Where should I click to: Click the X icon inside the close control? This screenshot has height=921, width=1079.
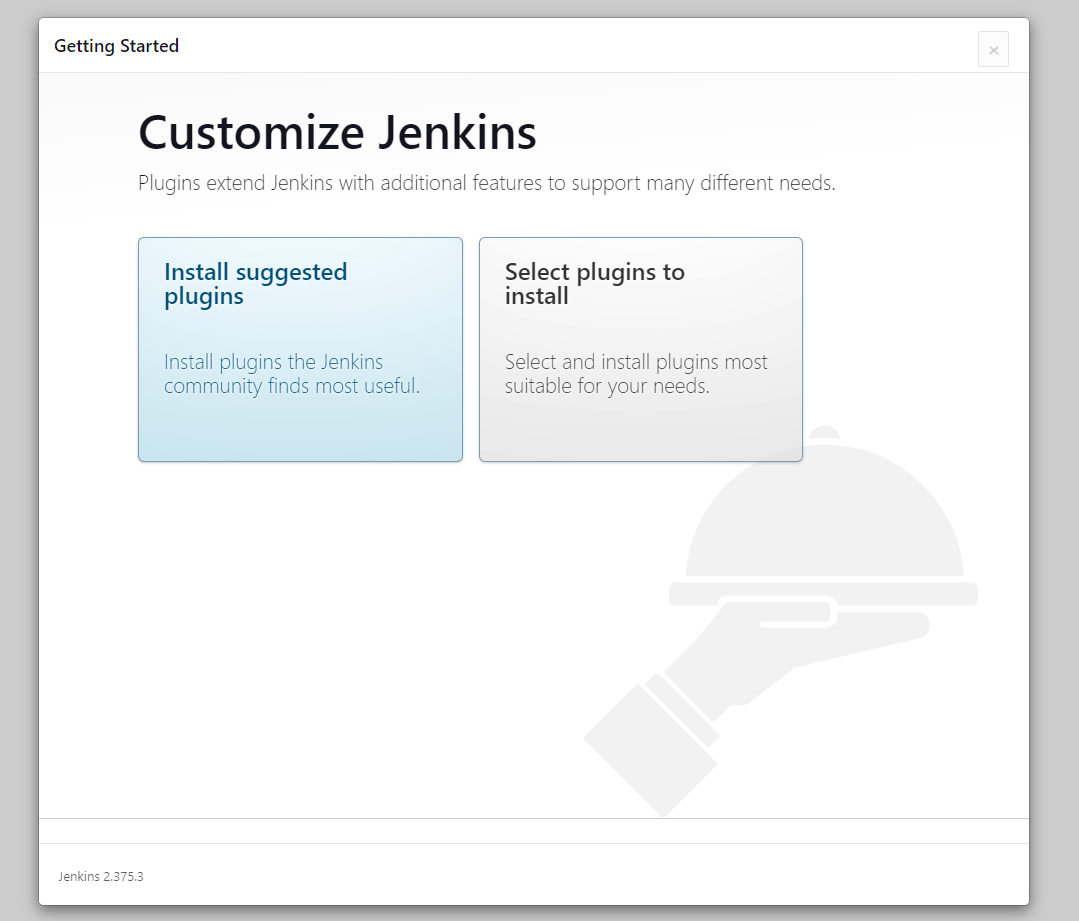coord(993,49)
